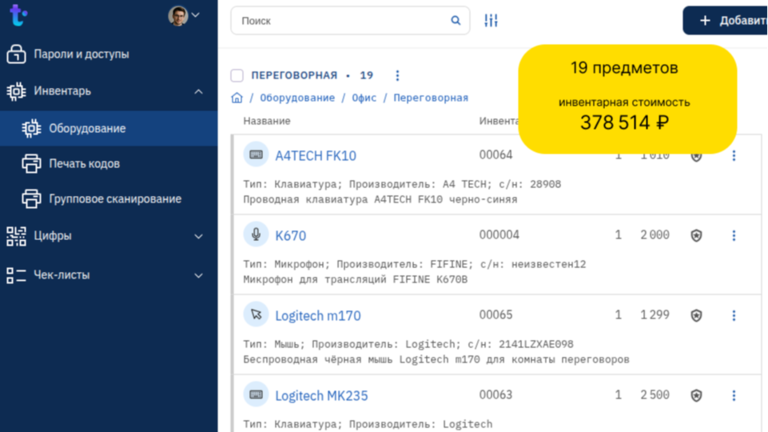Click the keyboard icon of Logitech MK235

[x=256, y=394]
